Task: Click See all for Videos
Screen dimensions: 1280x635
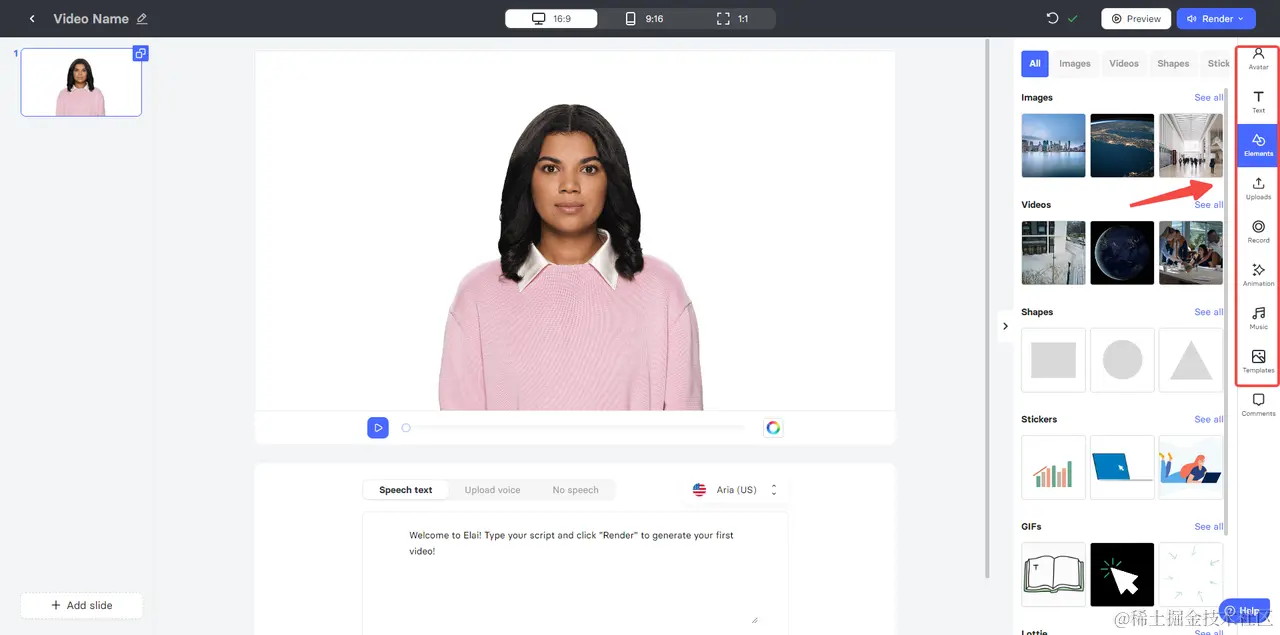Action: click(x=1208, y=205)
